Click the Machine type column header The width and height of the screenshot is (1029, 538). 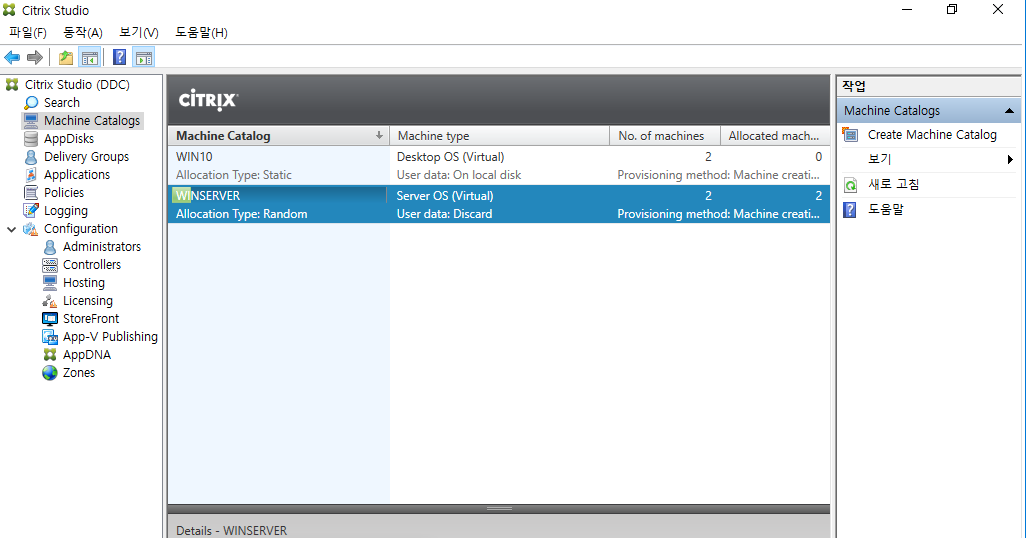tap(499, 136)
